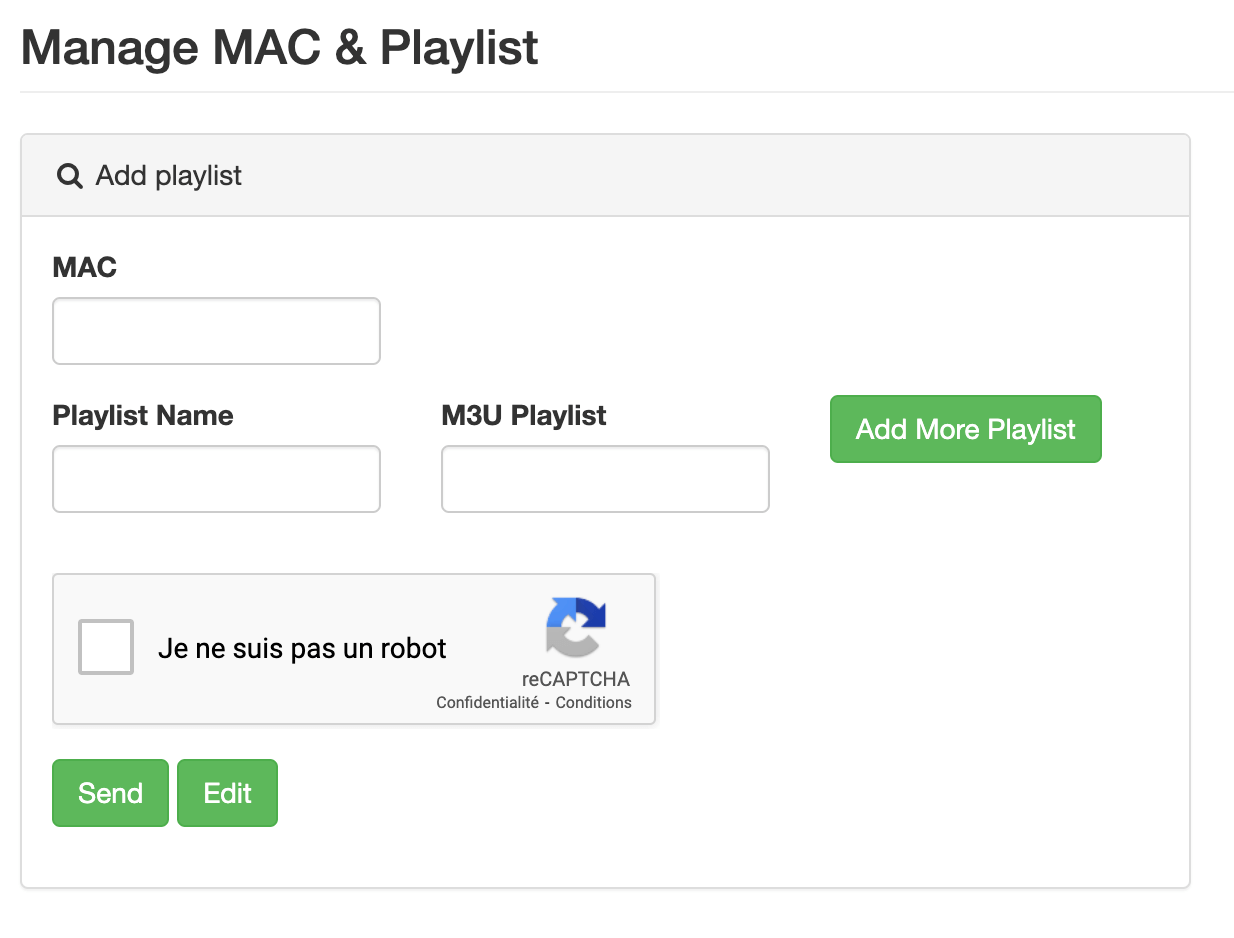
Task: Click the divider line below the page heading
Action: point(627,92)
